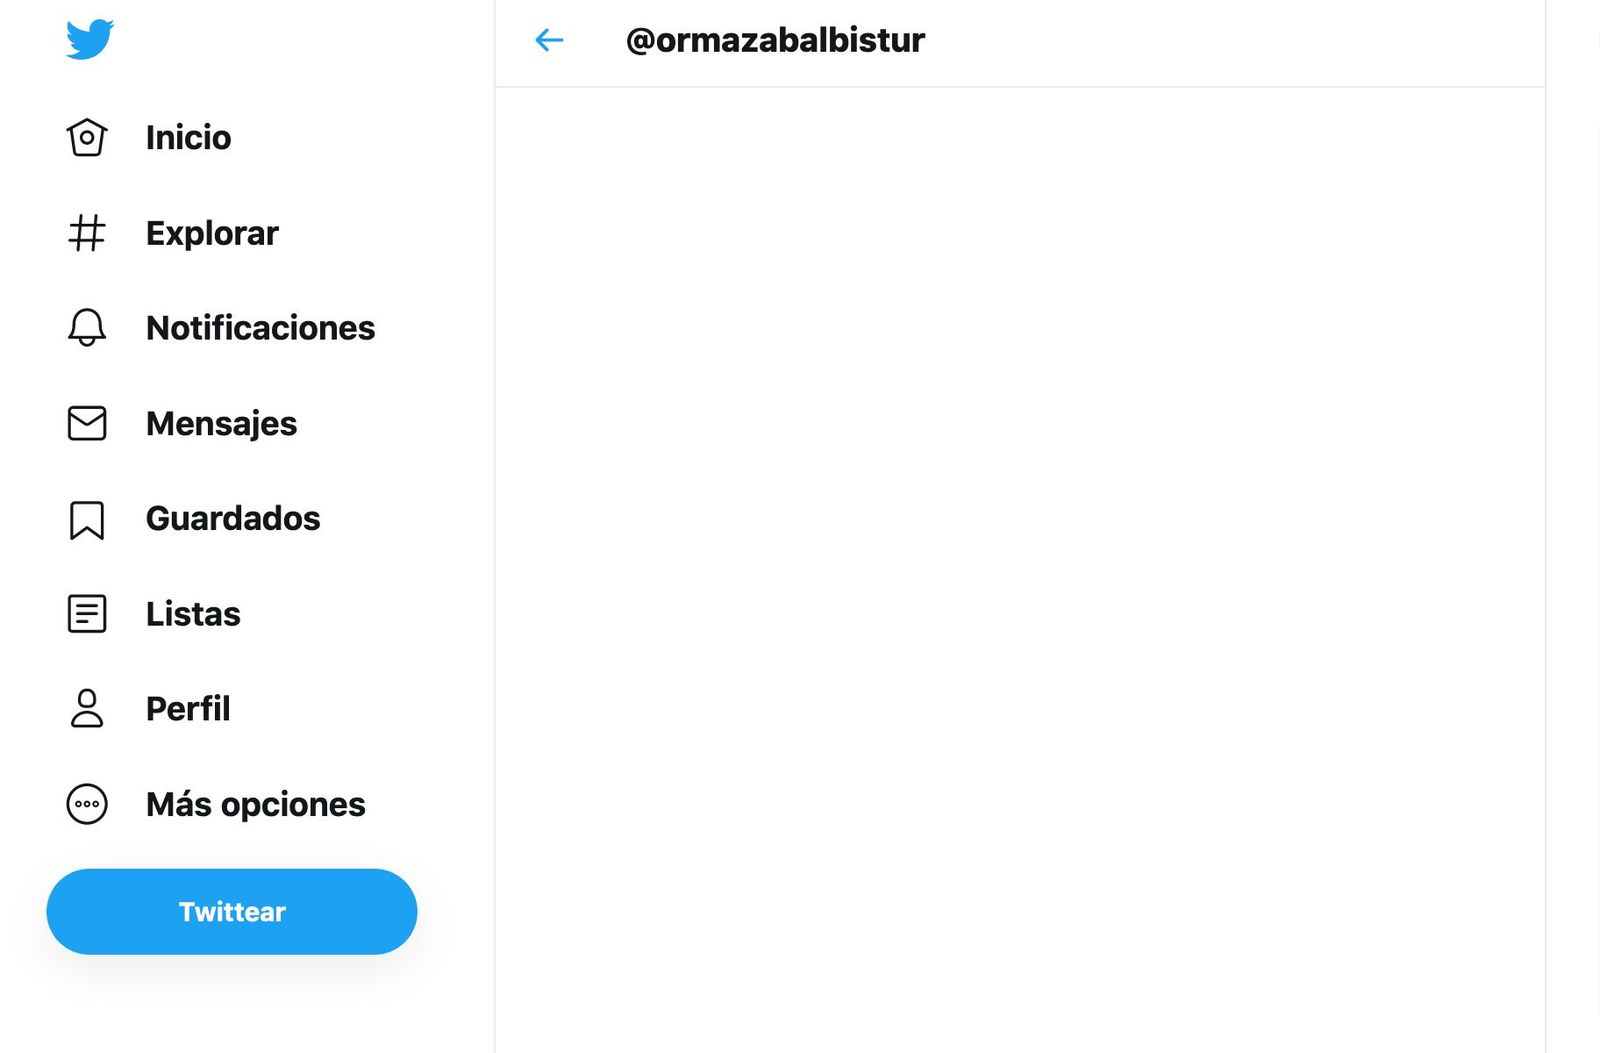Click the Notificaciones bell icon

click(x=87, y=327)
